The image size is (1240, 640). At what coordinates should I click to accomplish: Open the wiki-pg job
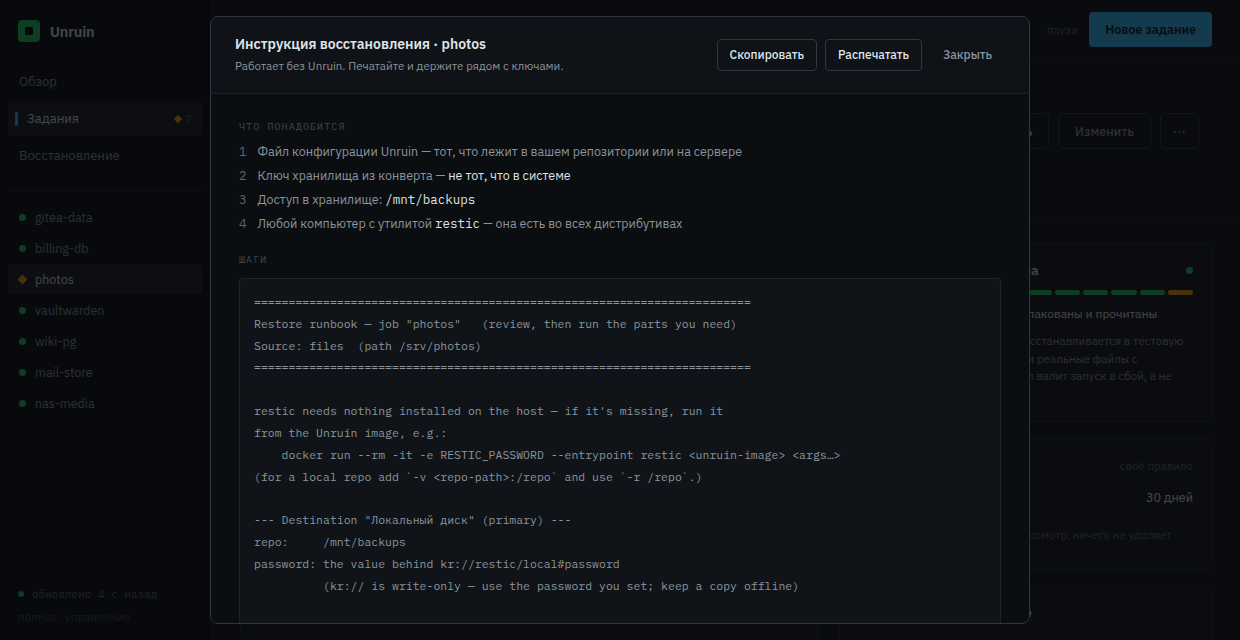(105, 341)
